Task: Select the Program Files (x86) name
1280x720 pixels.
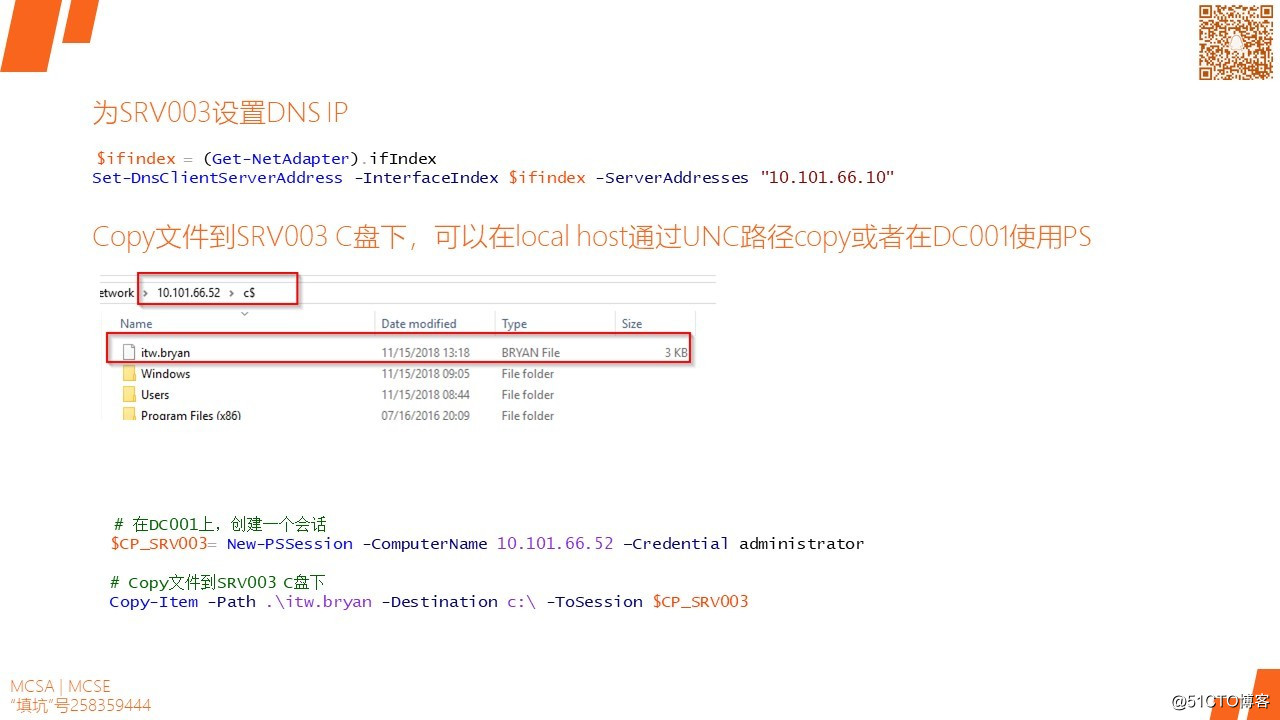Action: coord(191,415)
